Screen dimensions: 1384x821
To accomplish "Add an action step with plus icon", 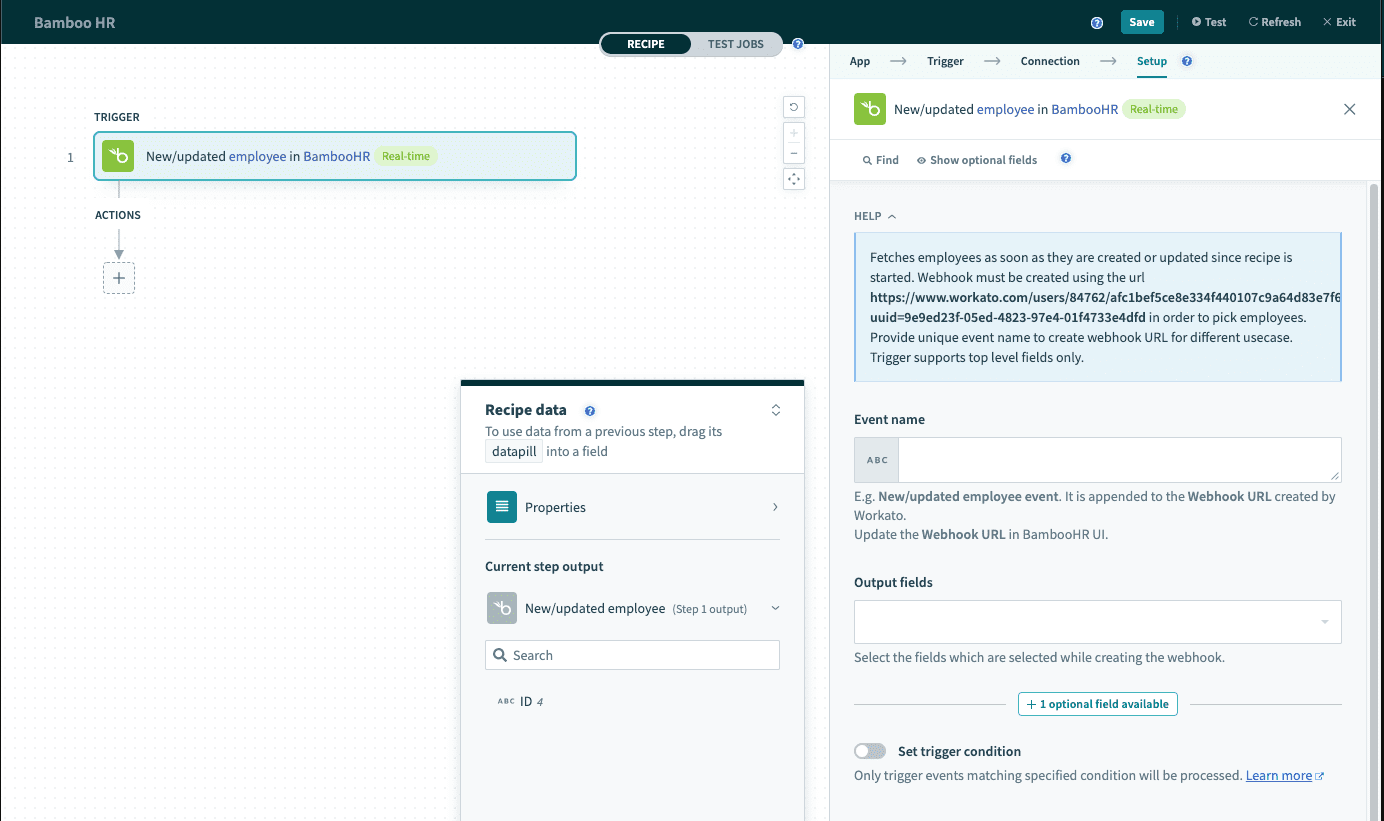I will 119,278.
